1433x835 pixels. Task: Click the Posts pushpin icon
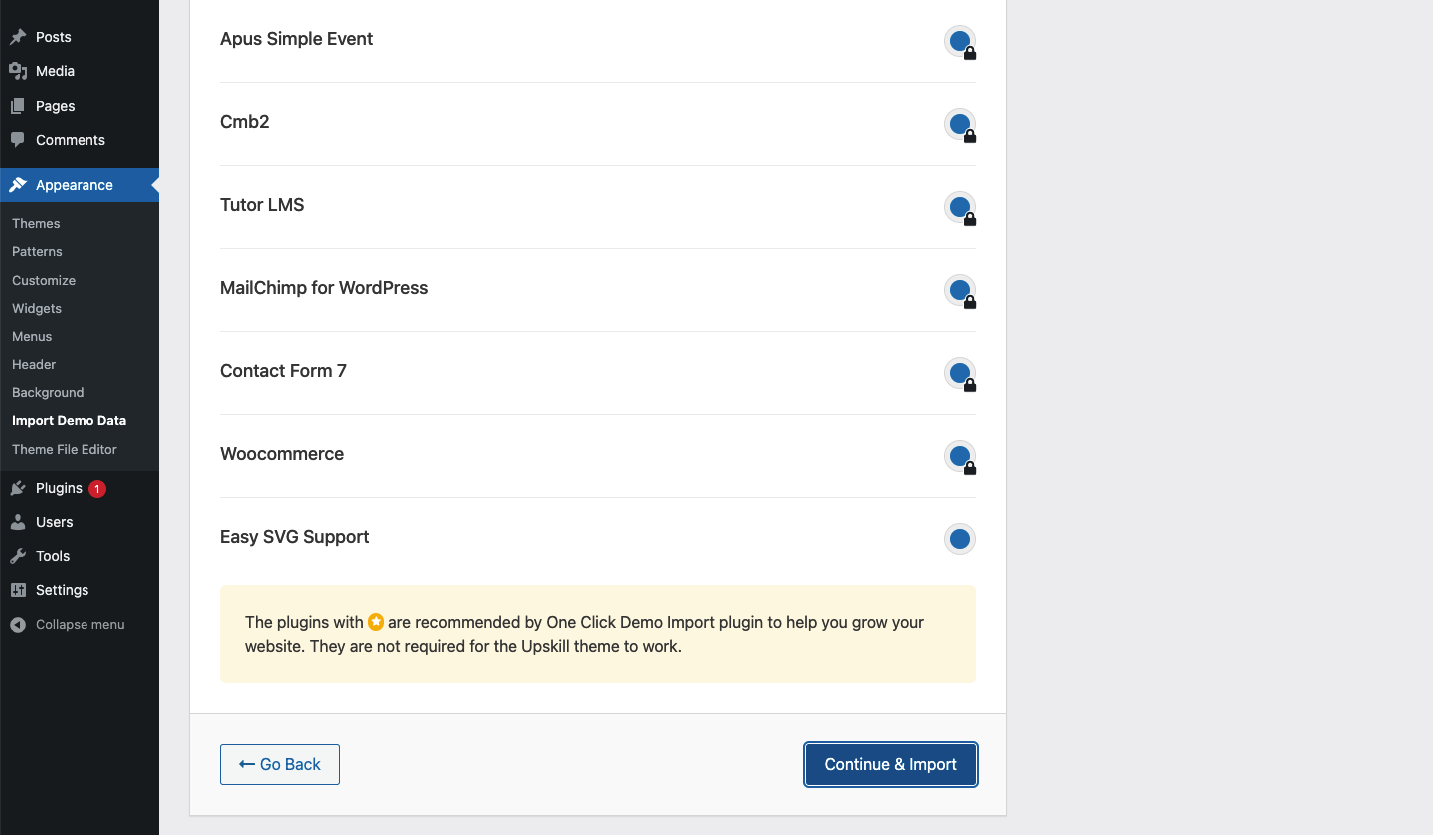pos(18,37)
